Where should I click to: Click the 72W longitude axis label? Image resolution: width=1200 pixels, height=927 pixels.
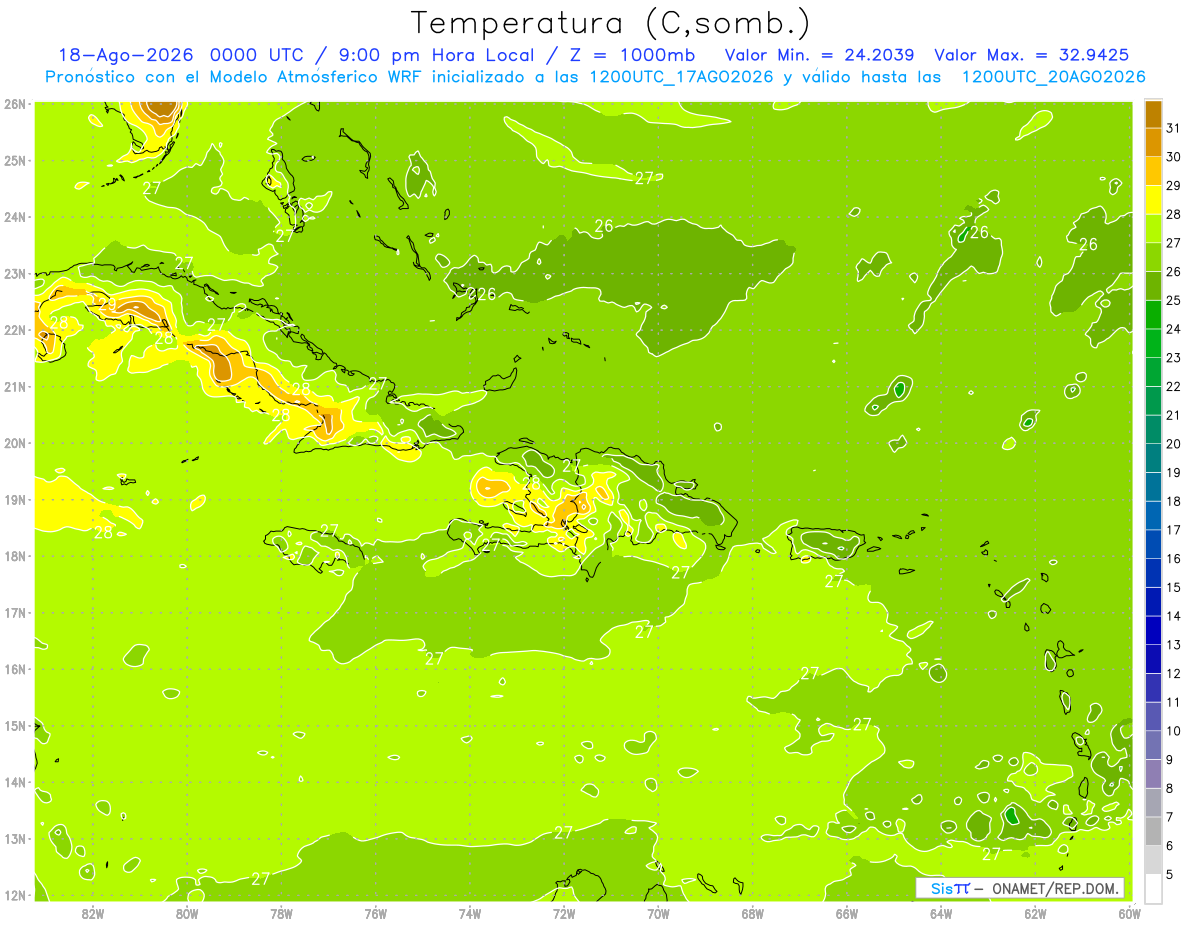[564, 913]
